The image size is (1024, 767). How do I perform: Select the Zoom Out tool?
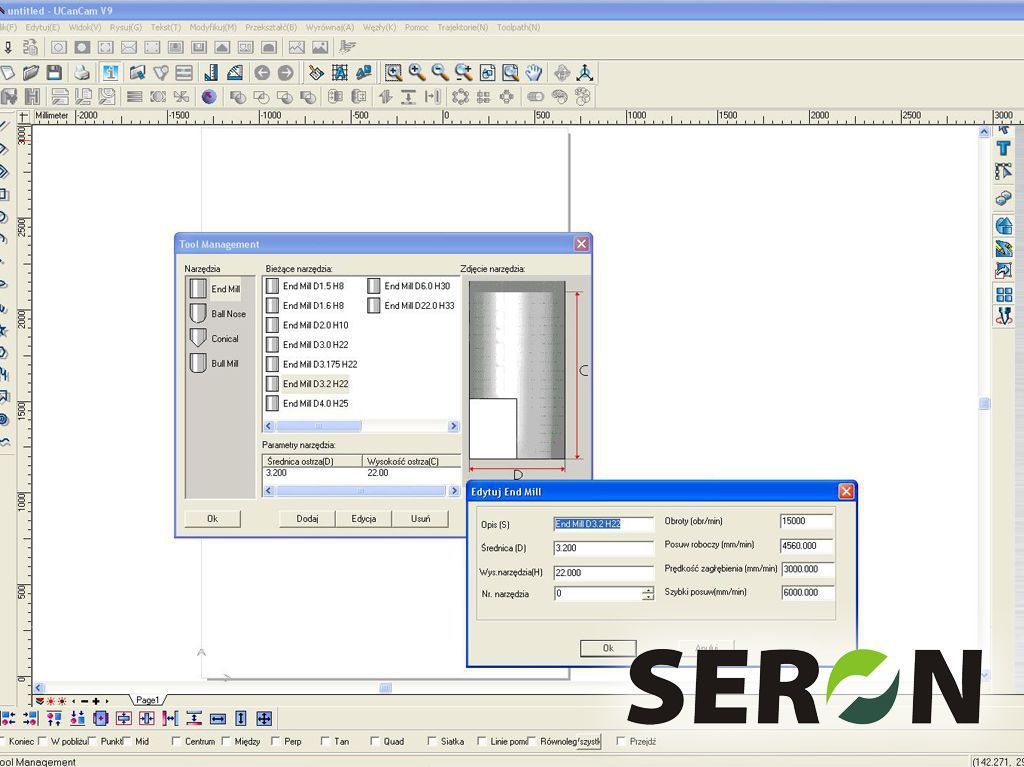(441, 72)
